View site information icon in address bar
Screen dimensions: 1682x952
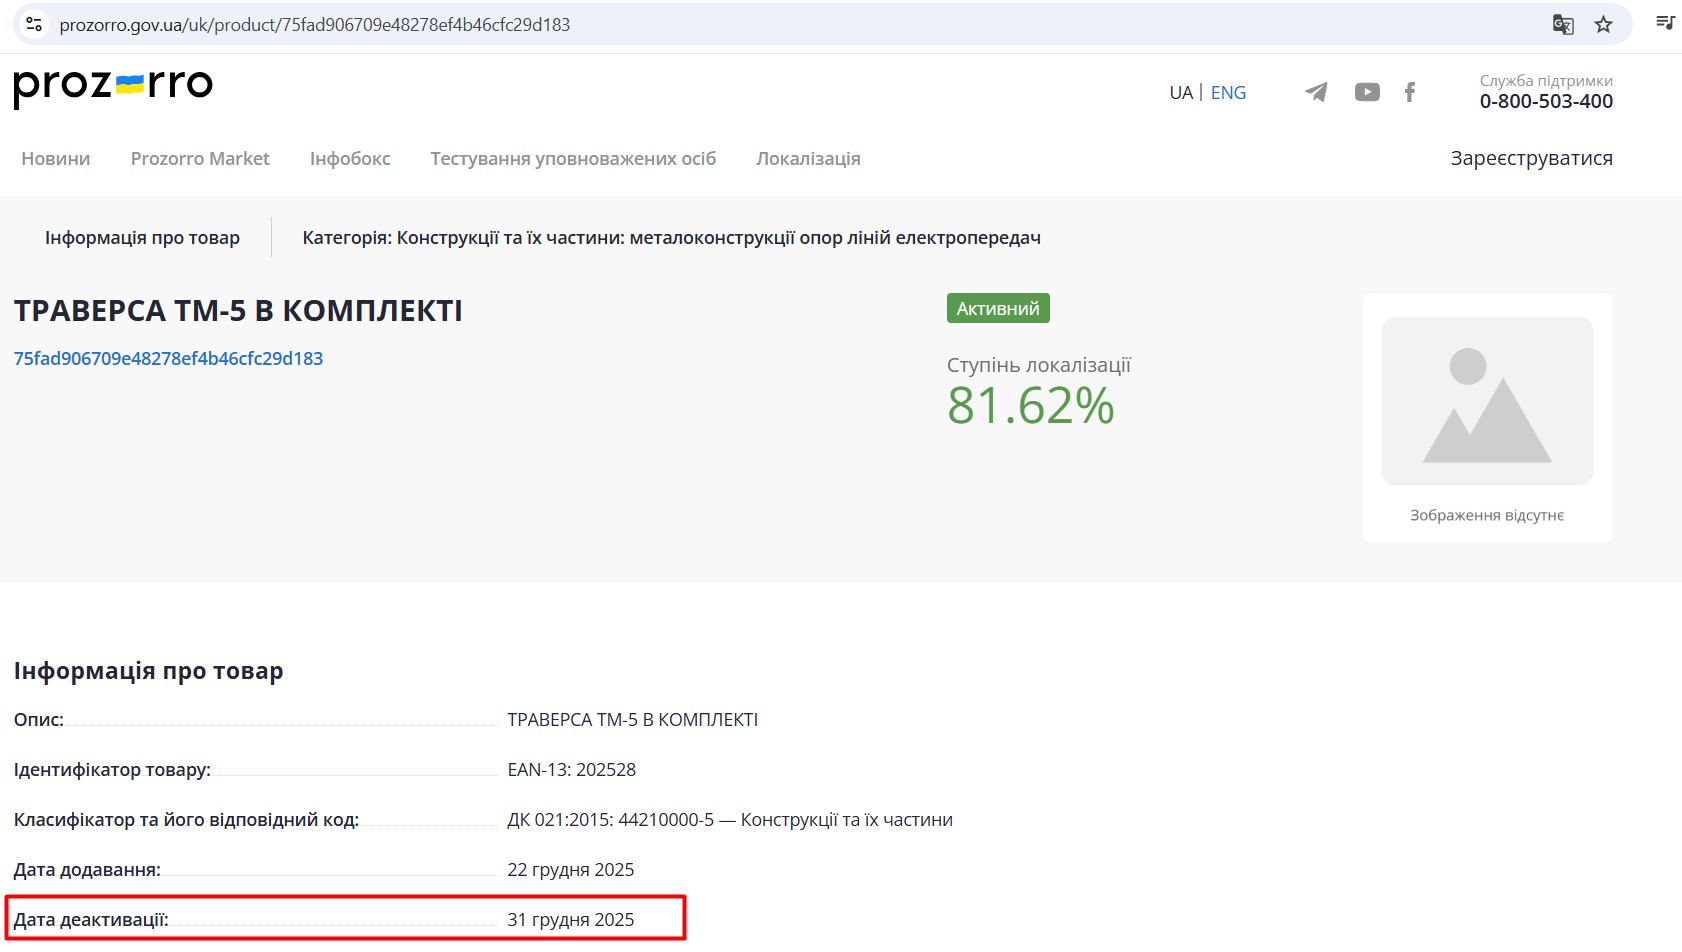(34, 25)
